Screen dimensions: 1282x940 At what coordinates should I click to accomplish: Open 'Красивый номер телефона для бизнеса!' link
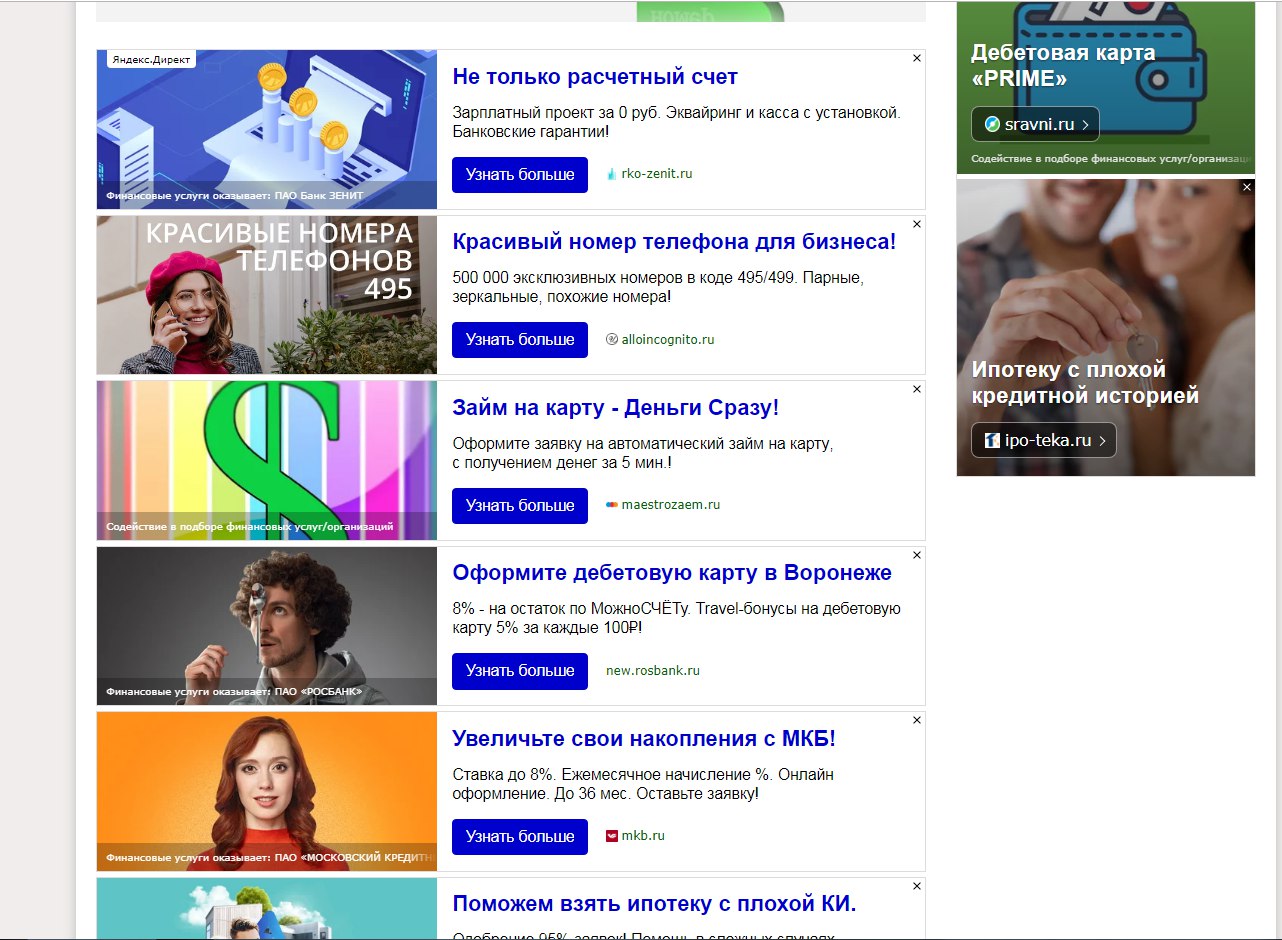674,242
